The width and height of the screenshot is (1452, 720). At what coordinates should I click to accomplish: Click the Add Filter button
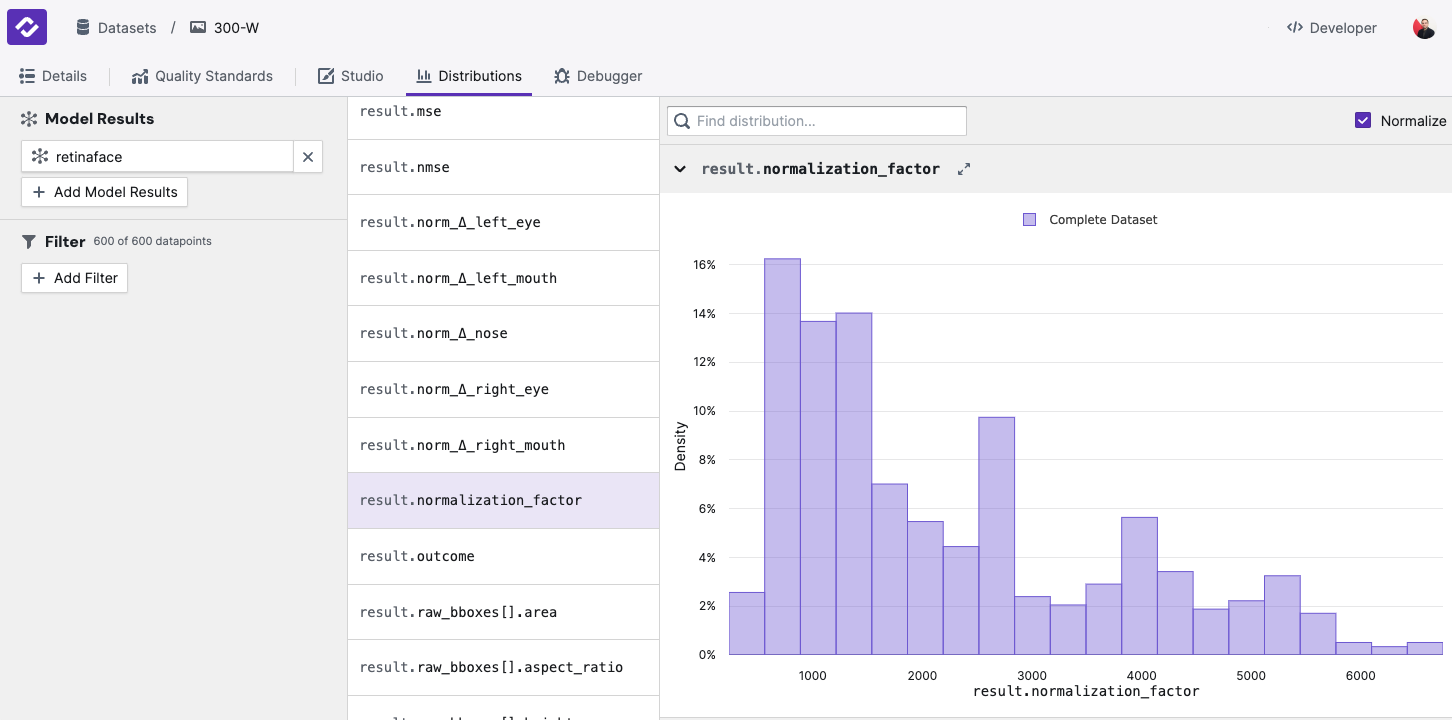tap(74, 278)
